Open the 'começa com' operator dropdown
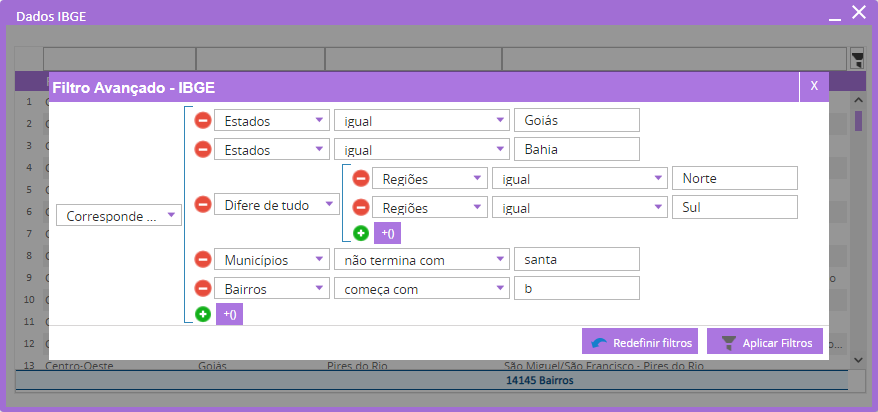 [419, 289]
